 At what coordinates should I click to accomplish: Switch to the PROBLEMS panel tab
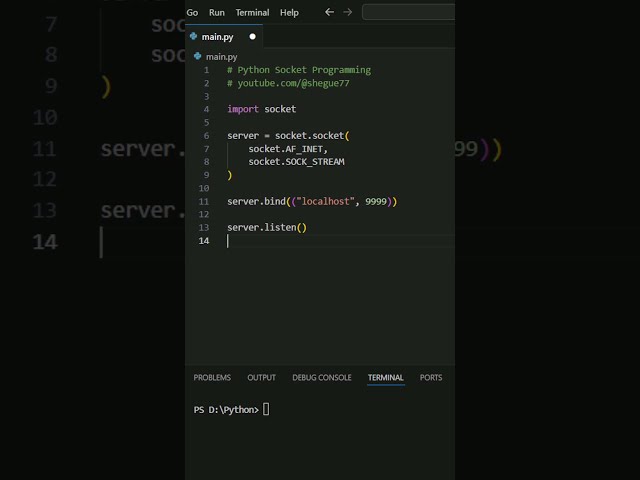(212, 378)
